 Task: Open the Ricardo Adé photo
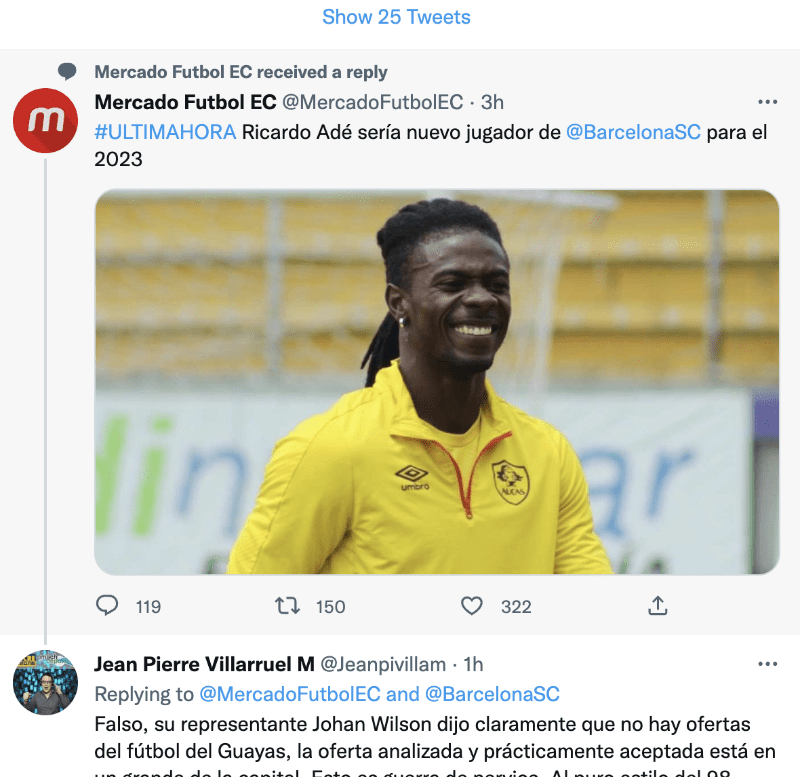pos(437,382)
